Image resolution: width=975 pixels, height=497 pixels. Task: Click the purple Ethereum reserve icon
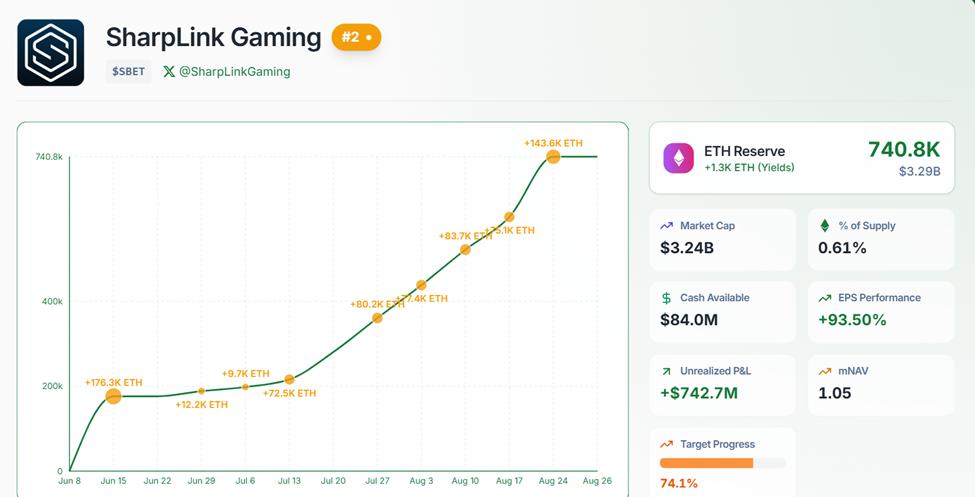[679, 158]
